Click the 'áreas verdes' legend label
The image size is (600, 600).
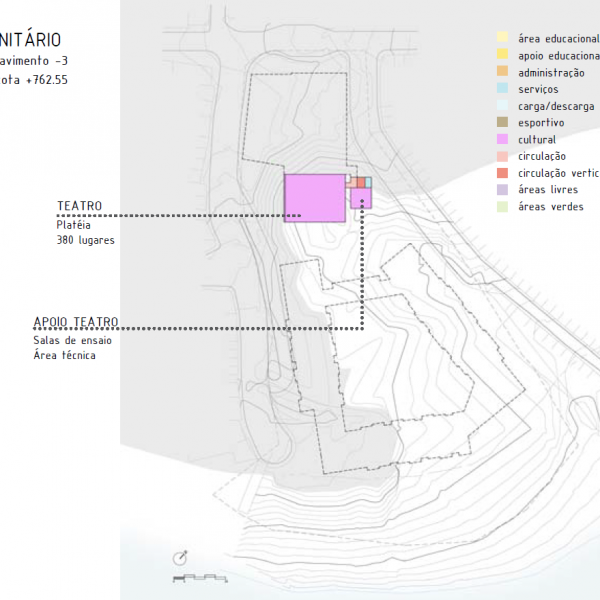coord(551,207)
